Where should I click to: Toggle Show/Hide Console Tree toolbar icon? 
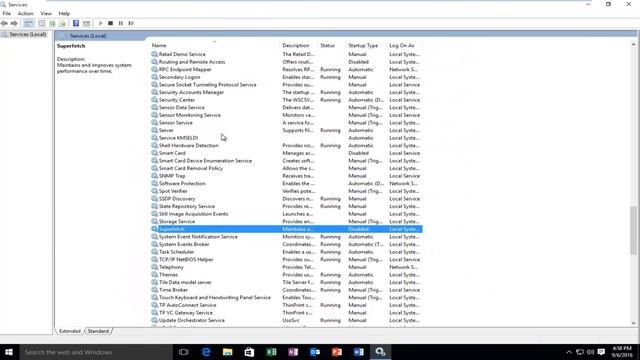[x=28, y=23]
